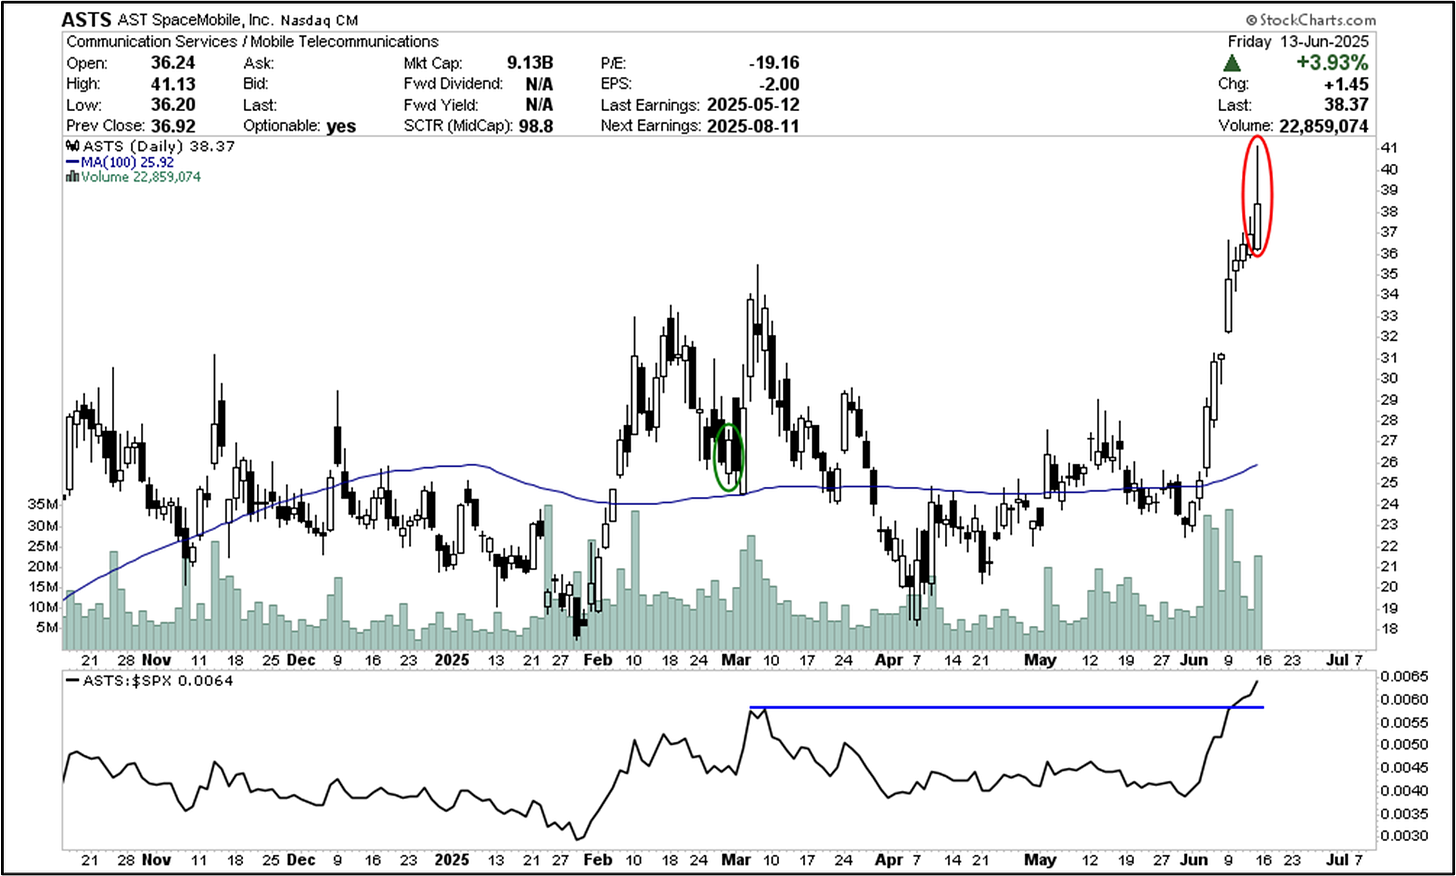Click the 41 label on the price axis
Screen dimensions: 1456x876
point(1389,148)
